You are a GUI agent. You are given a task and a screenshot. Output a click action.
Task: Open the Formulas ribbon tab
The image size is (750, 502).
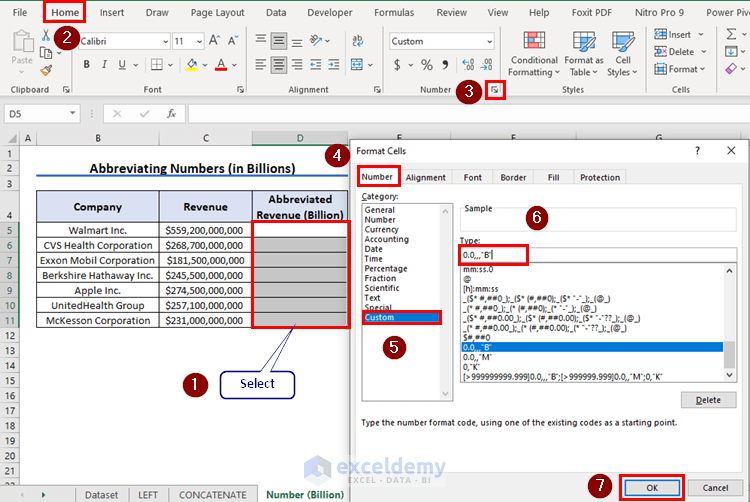tap(394, 12)
